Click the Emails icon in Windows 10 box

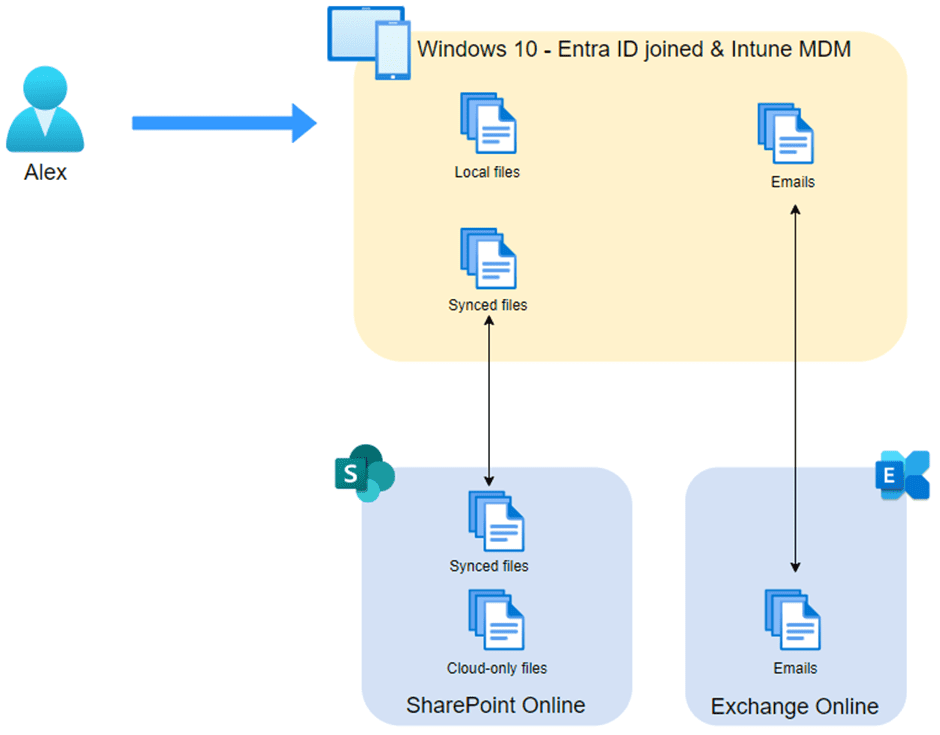coord(785,133)
